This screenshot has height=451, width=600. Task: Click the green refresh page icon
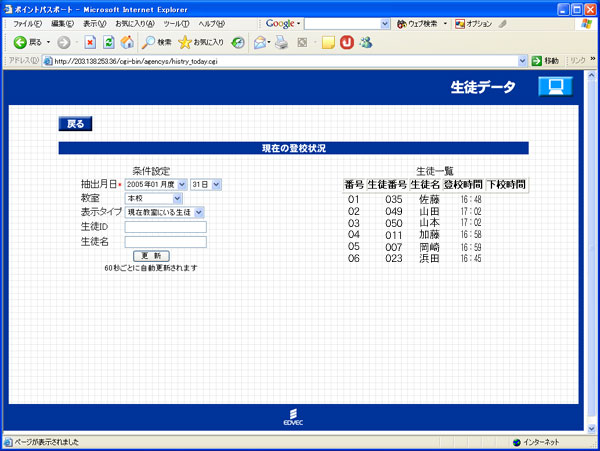tap(108, 42)
